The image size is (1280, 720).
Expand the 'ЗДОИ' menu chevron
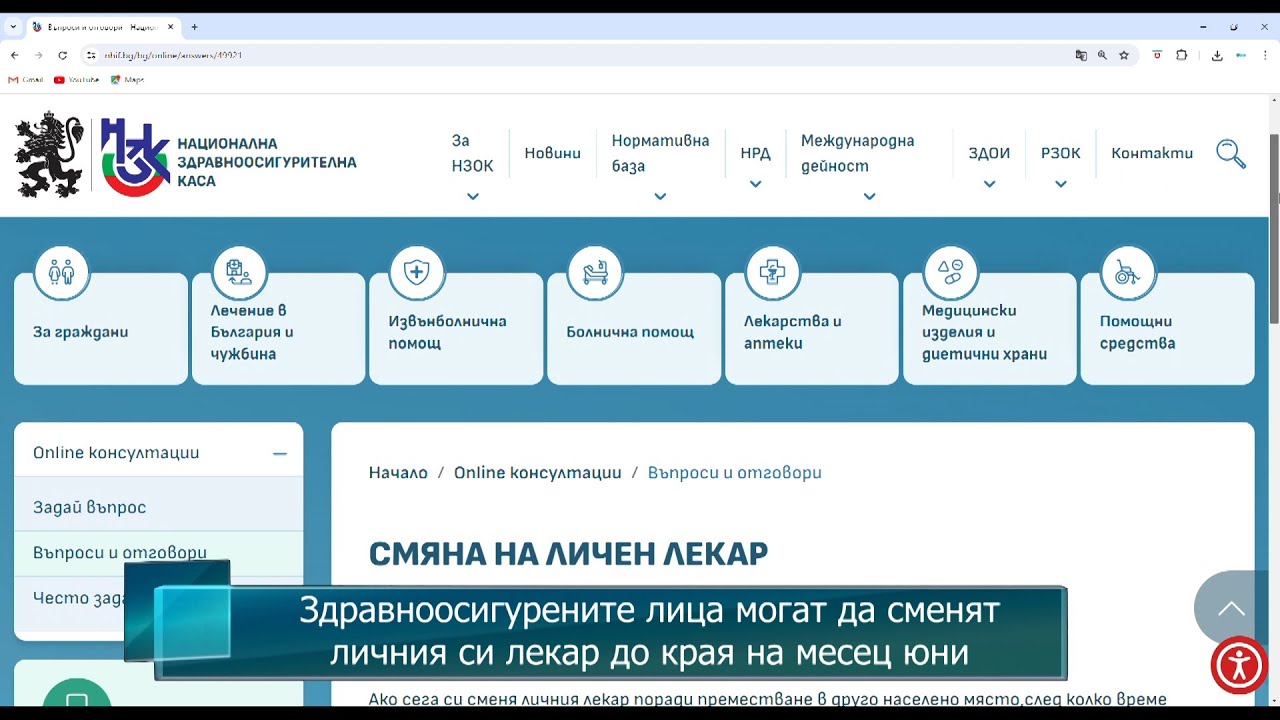(x=989, y=183)
